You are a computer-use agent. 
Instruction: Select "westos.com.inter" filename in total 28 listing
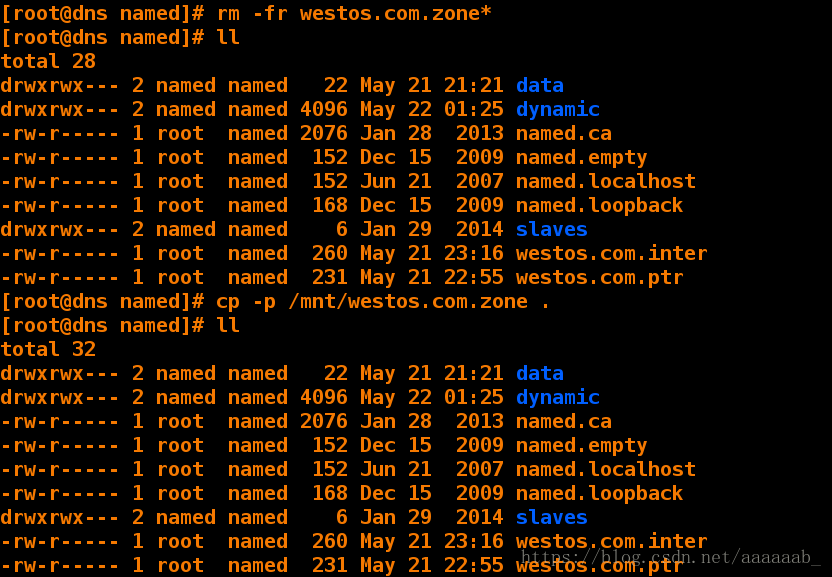pyautogui.click(x=611, y=253)
